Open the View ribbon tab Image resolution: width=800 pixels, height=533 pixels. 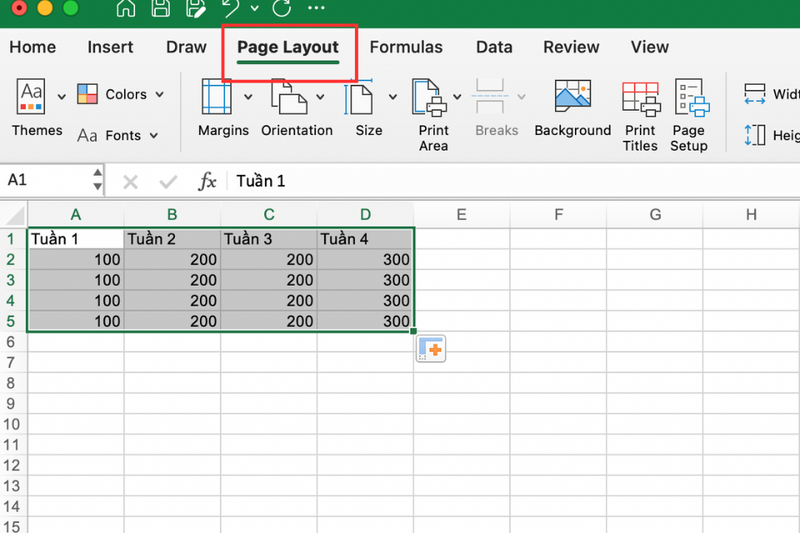tap(649, 47)
